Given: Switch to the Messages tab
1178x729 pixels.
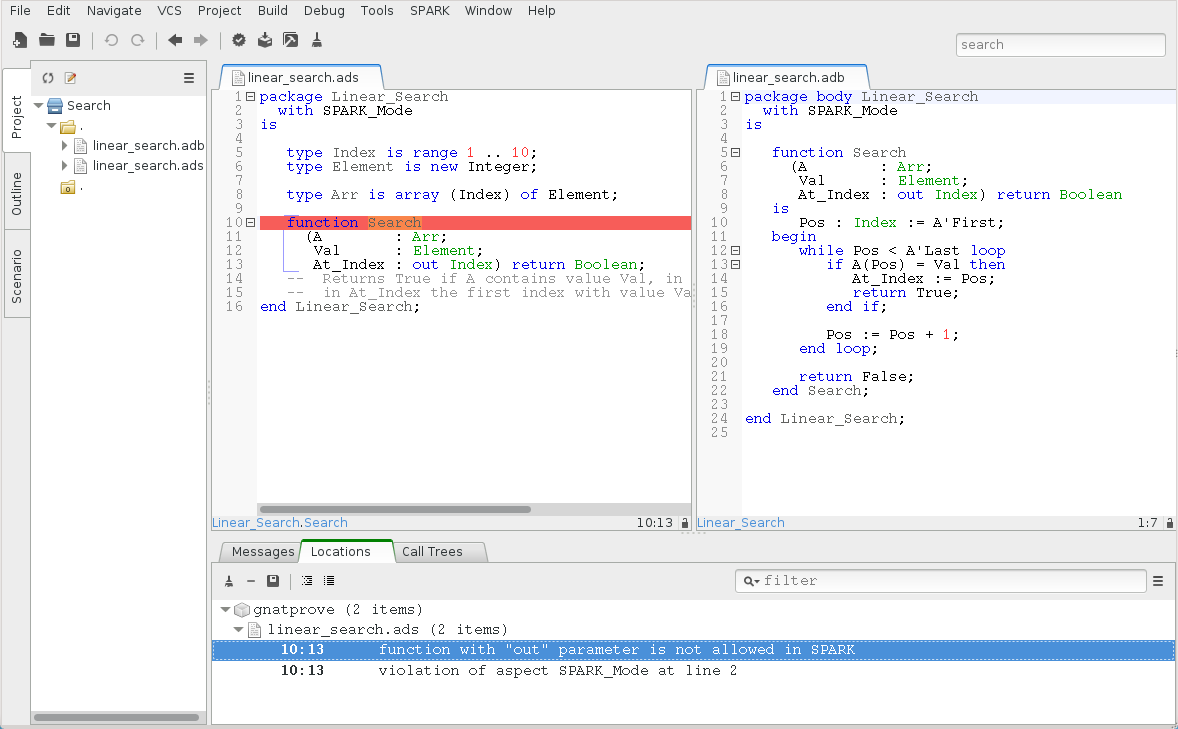Looking at the screenshot, I should click(x=262, y=552).
